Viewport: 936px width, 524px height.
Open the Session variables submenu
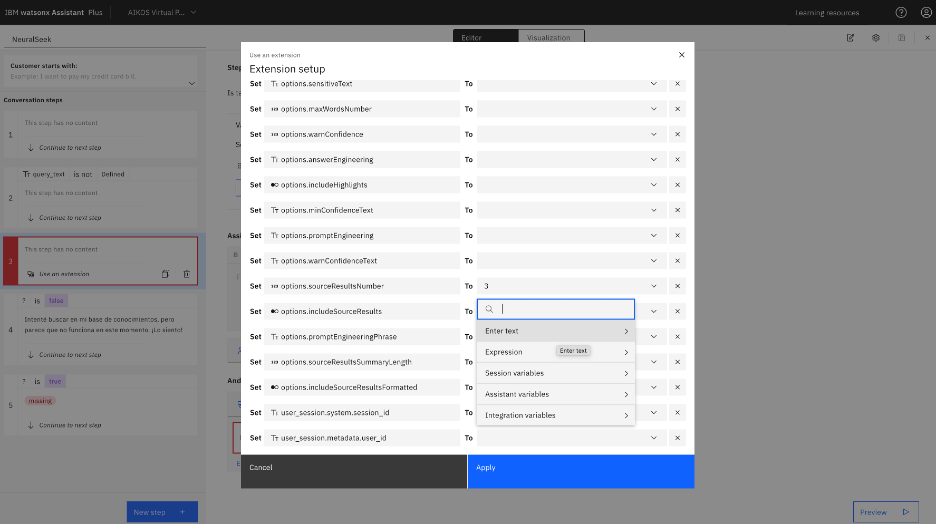tap(556, 373)
